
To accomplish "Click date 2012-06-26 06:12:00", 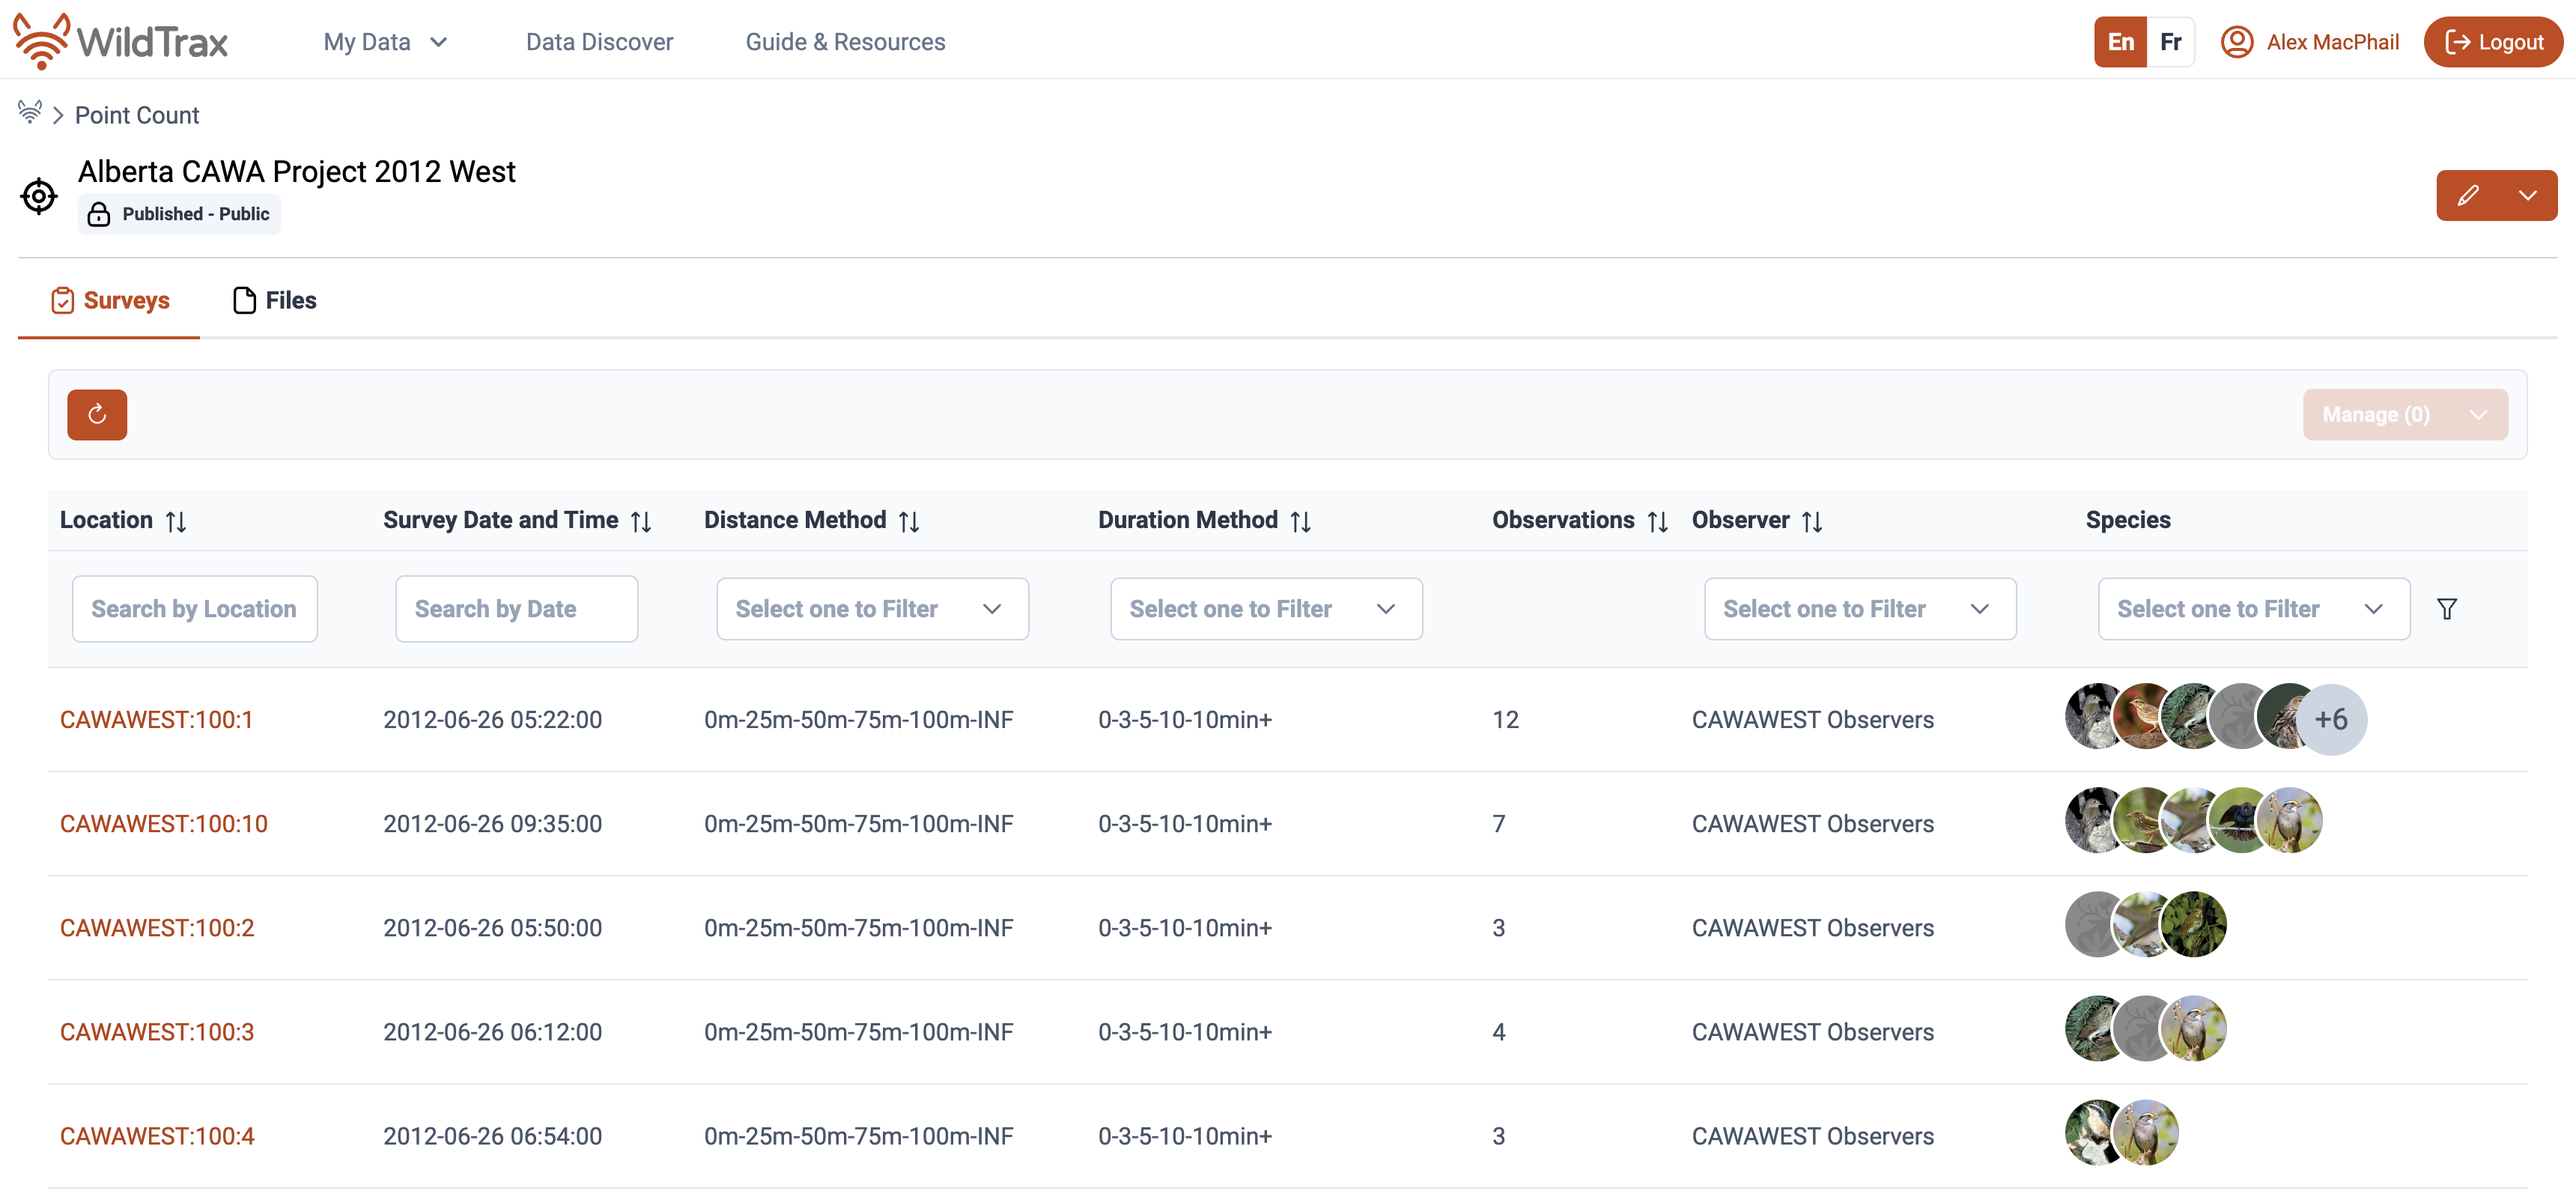I will pyautogui.click(x=492, y=1031).
